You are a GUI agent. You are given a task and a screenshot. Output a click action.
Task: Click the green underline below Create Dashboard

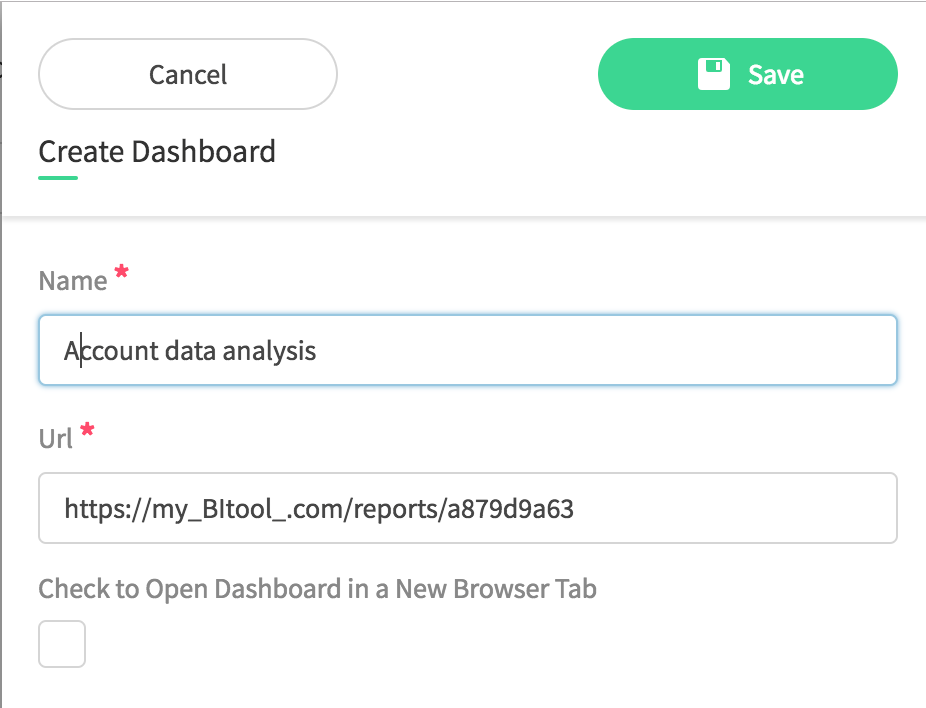58,177
